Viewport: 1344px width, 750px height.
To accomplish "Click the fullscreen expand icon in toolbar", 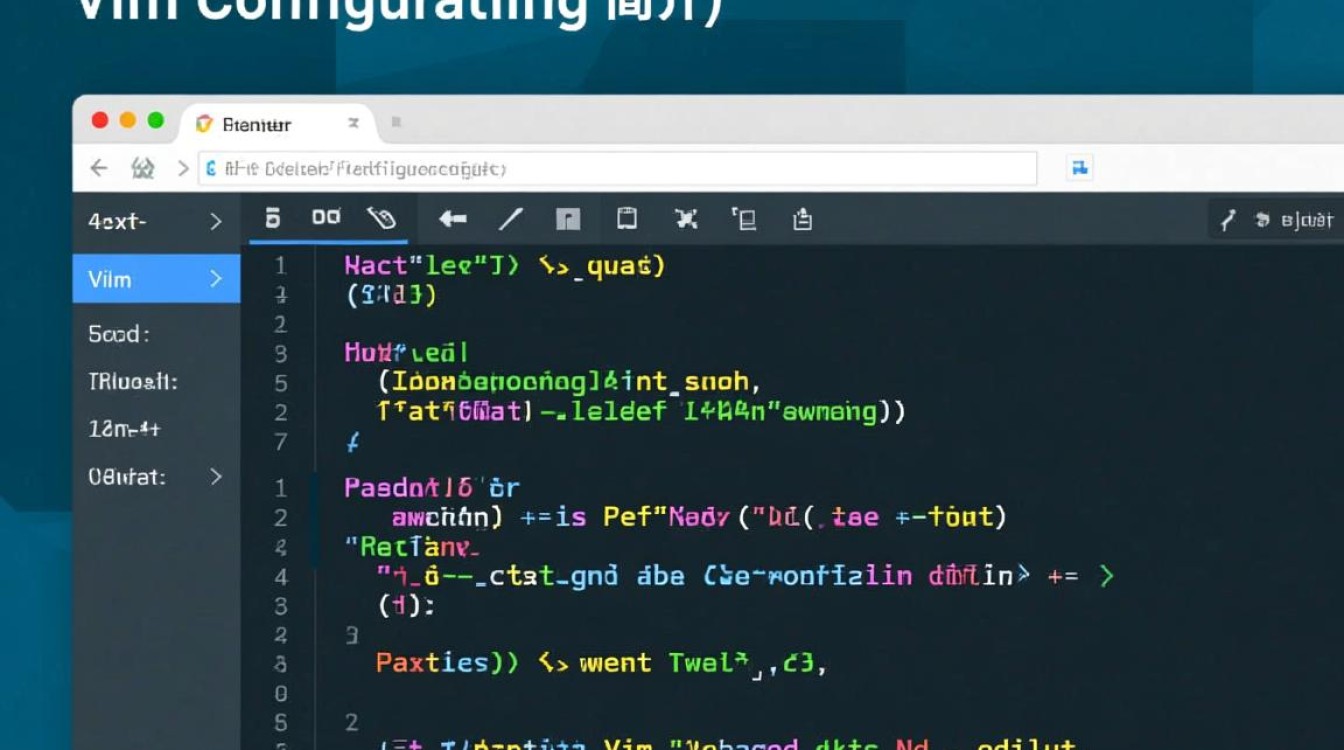I will point(686,219).
